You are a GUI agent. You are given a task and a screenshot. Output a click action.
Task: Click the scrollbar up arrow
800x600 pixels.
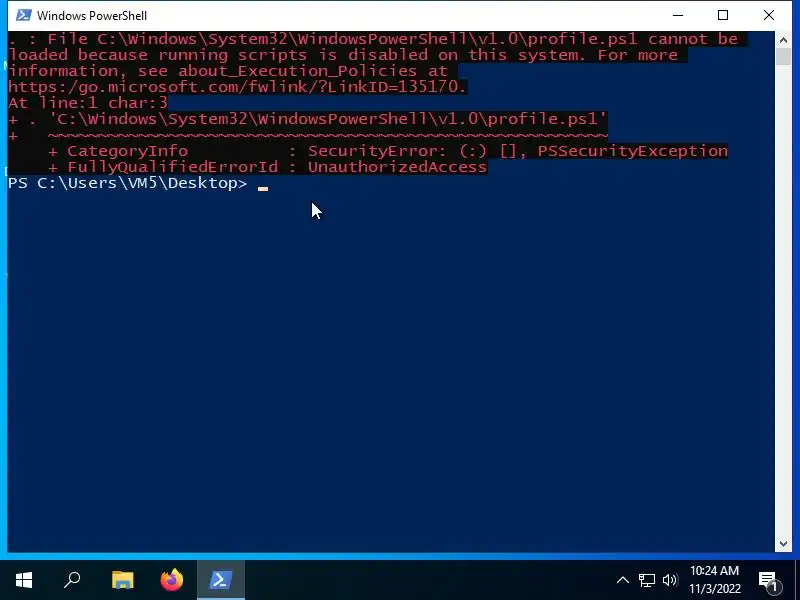(x=783, y=39)
